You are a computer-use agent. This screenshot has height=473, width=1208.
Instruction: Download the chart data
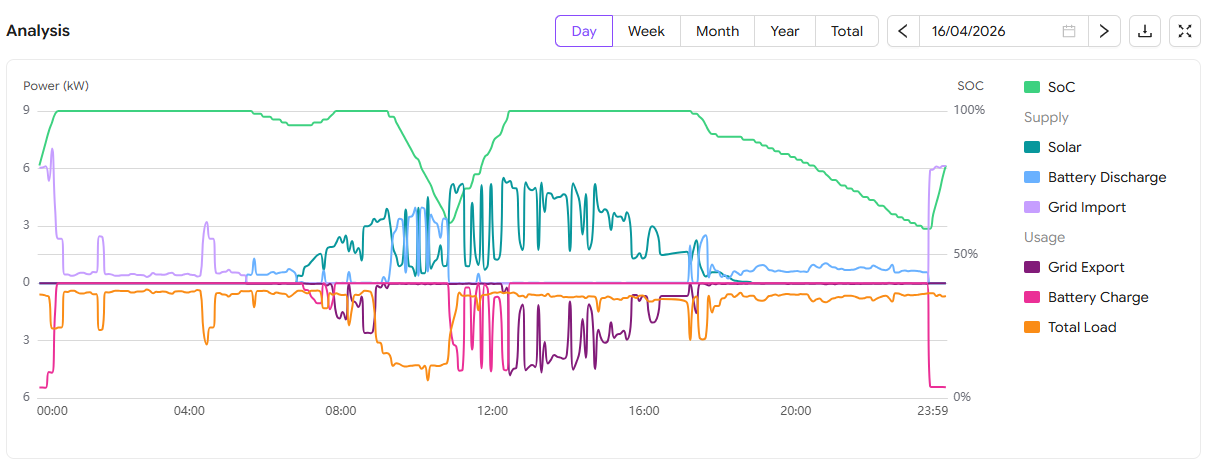pos(1145,31)
